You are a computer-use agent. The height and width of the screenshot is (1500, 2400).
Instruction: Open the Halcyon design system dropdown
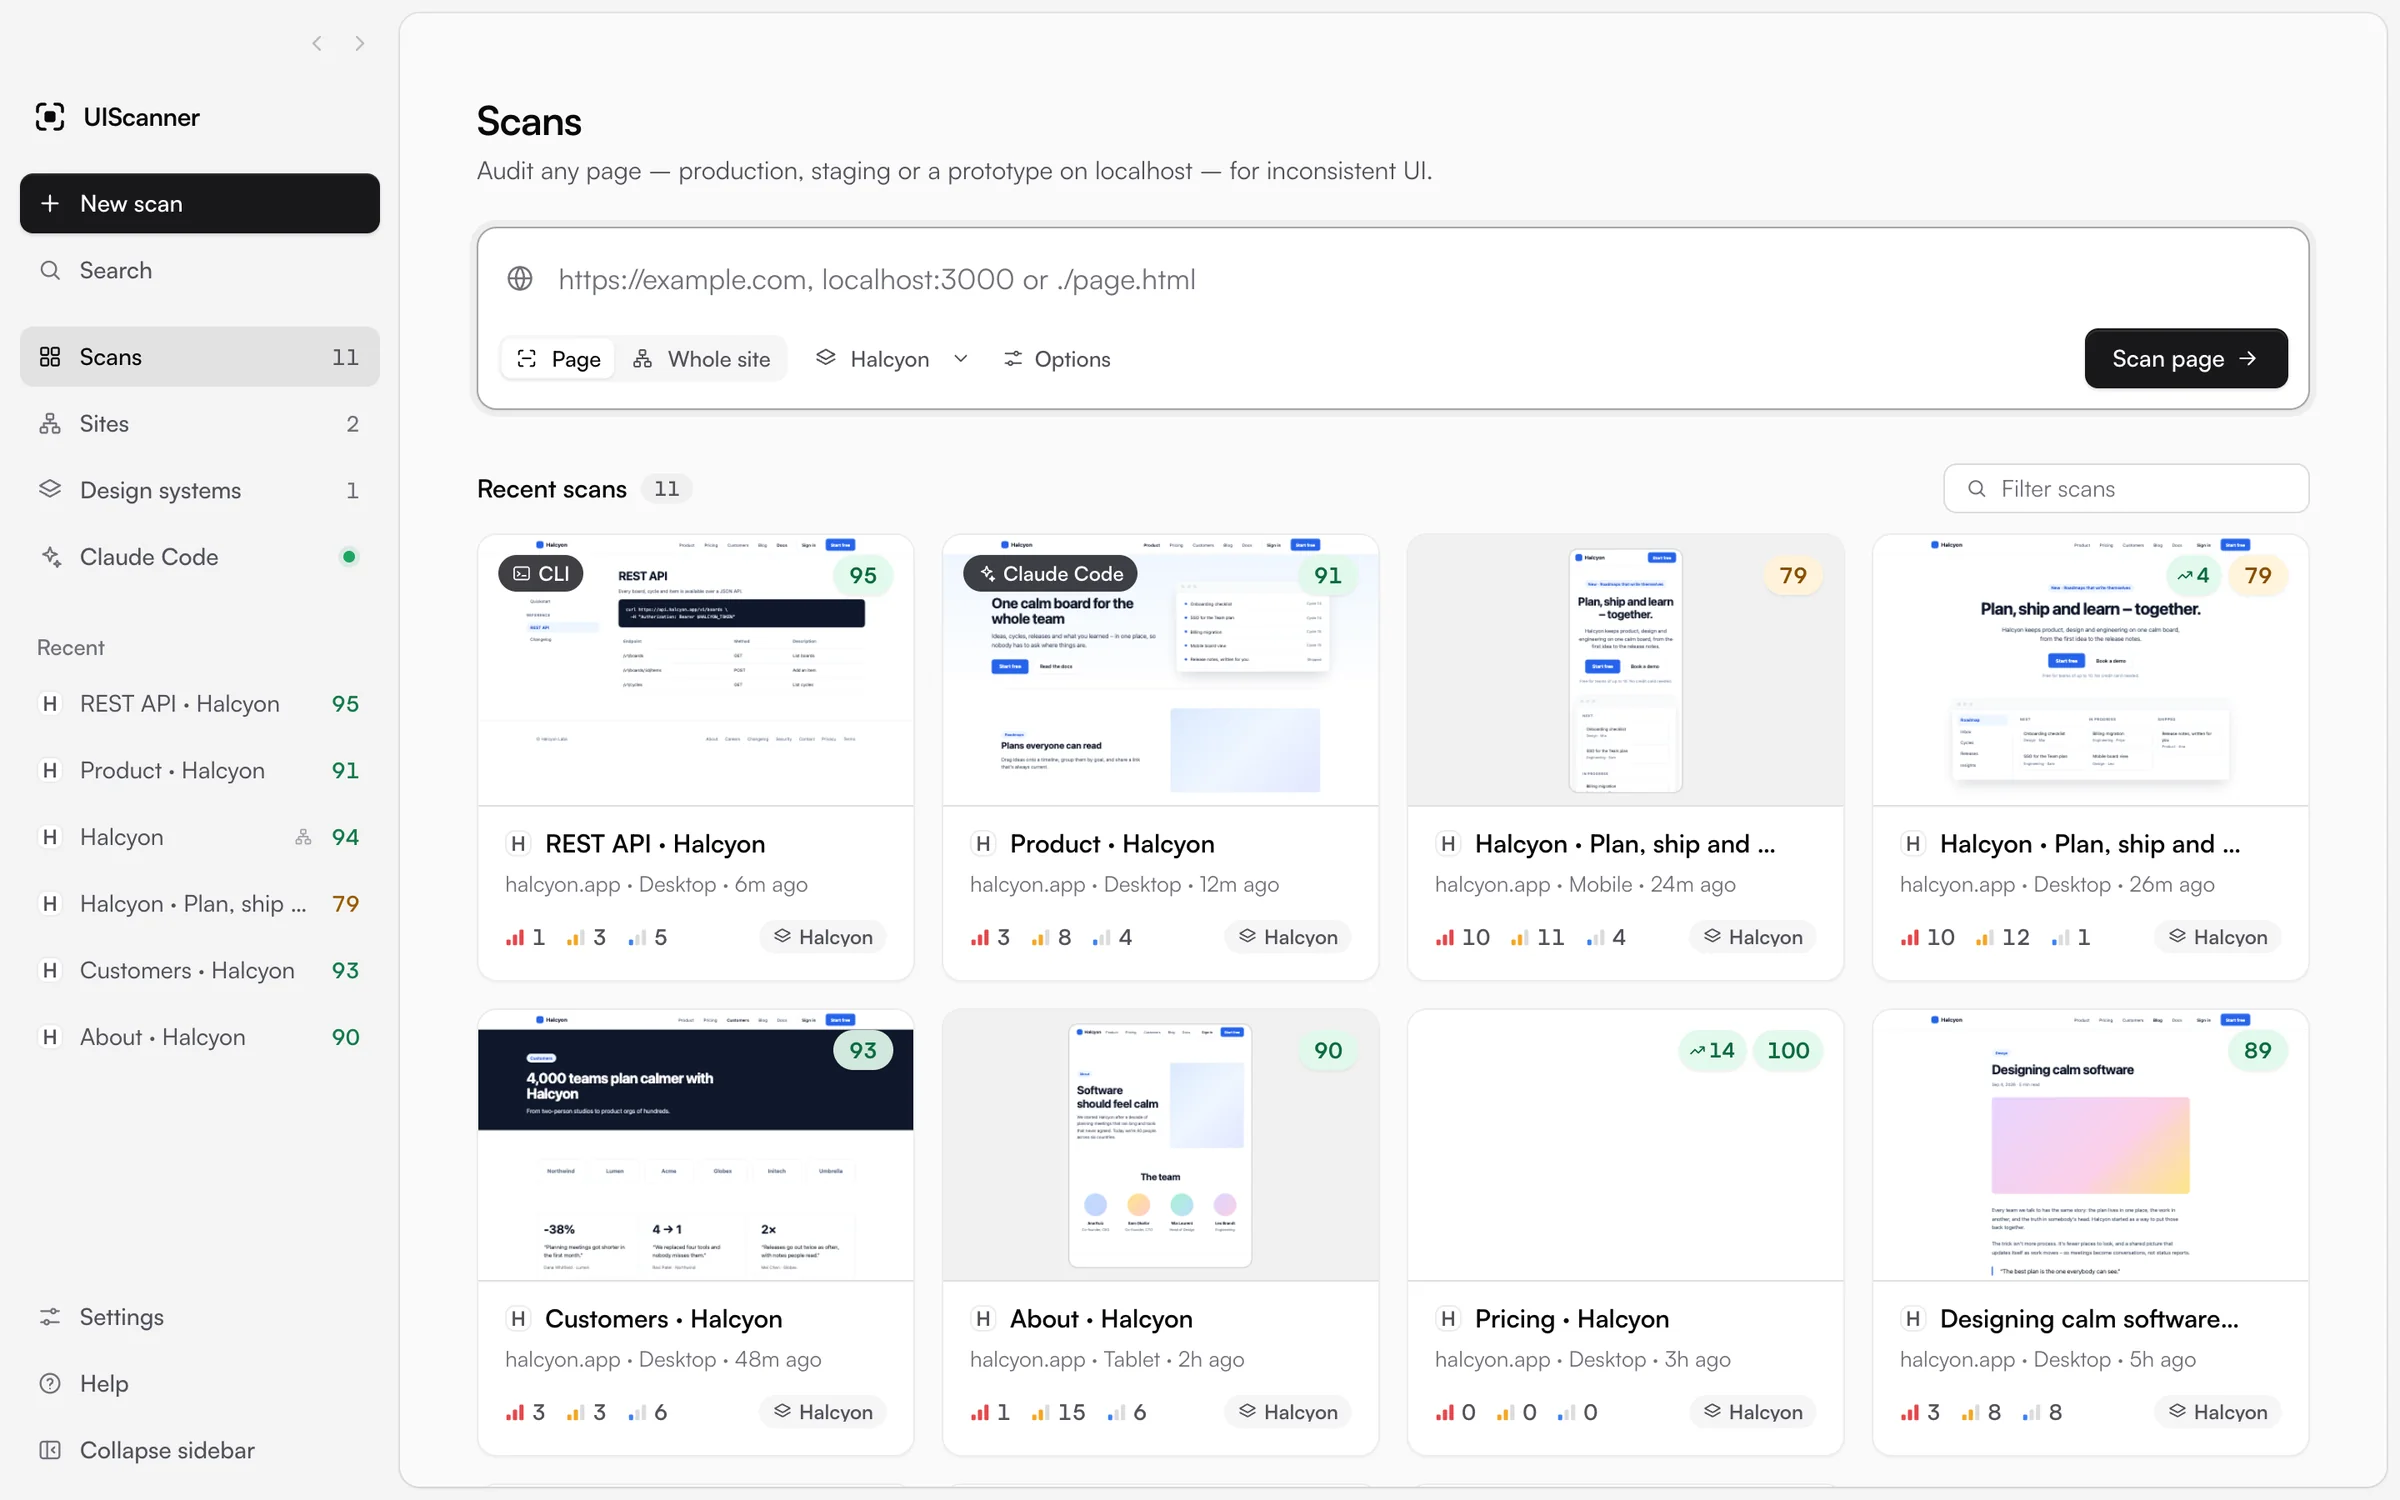(892, 359)
